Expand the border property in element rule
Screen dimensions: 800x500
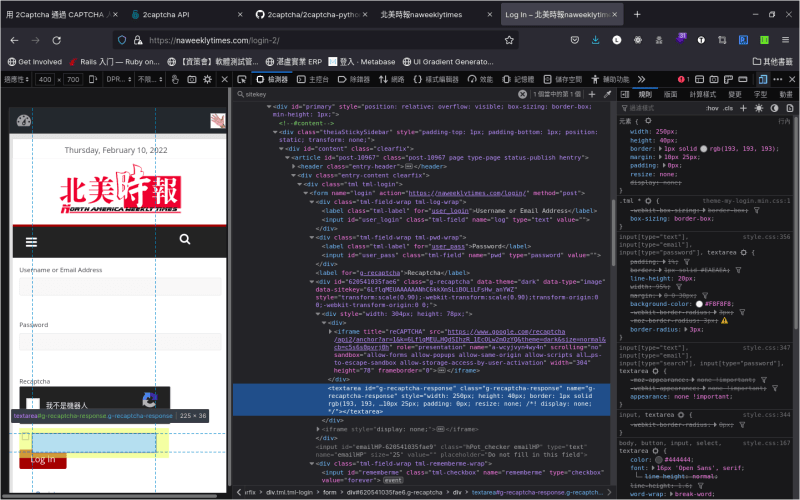click(660, 149)
